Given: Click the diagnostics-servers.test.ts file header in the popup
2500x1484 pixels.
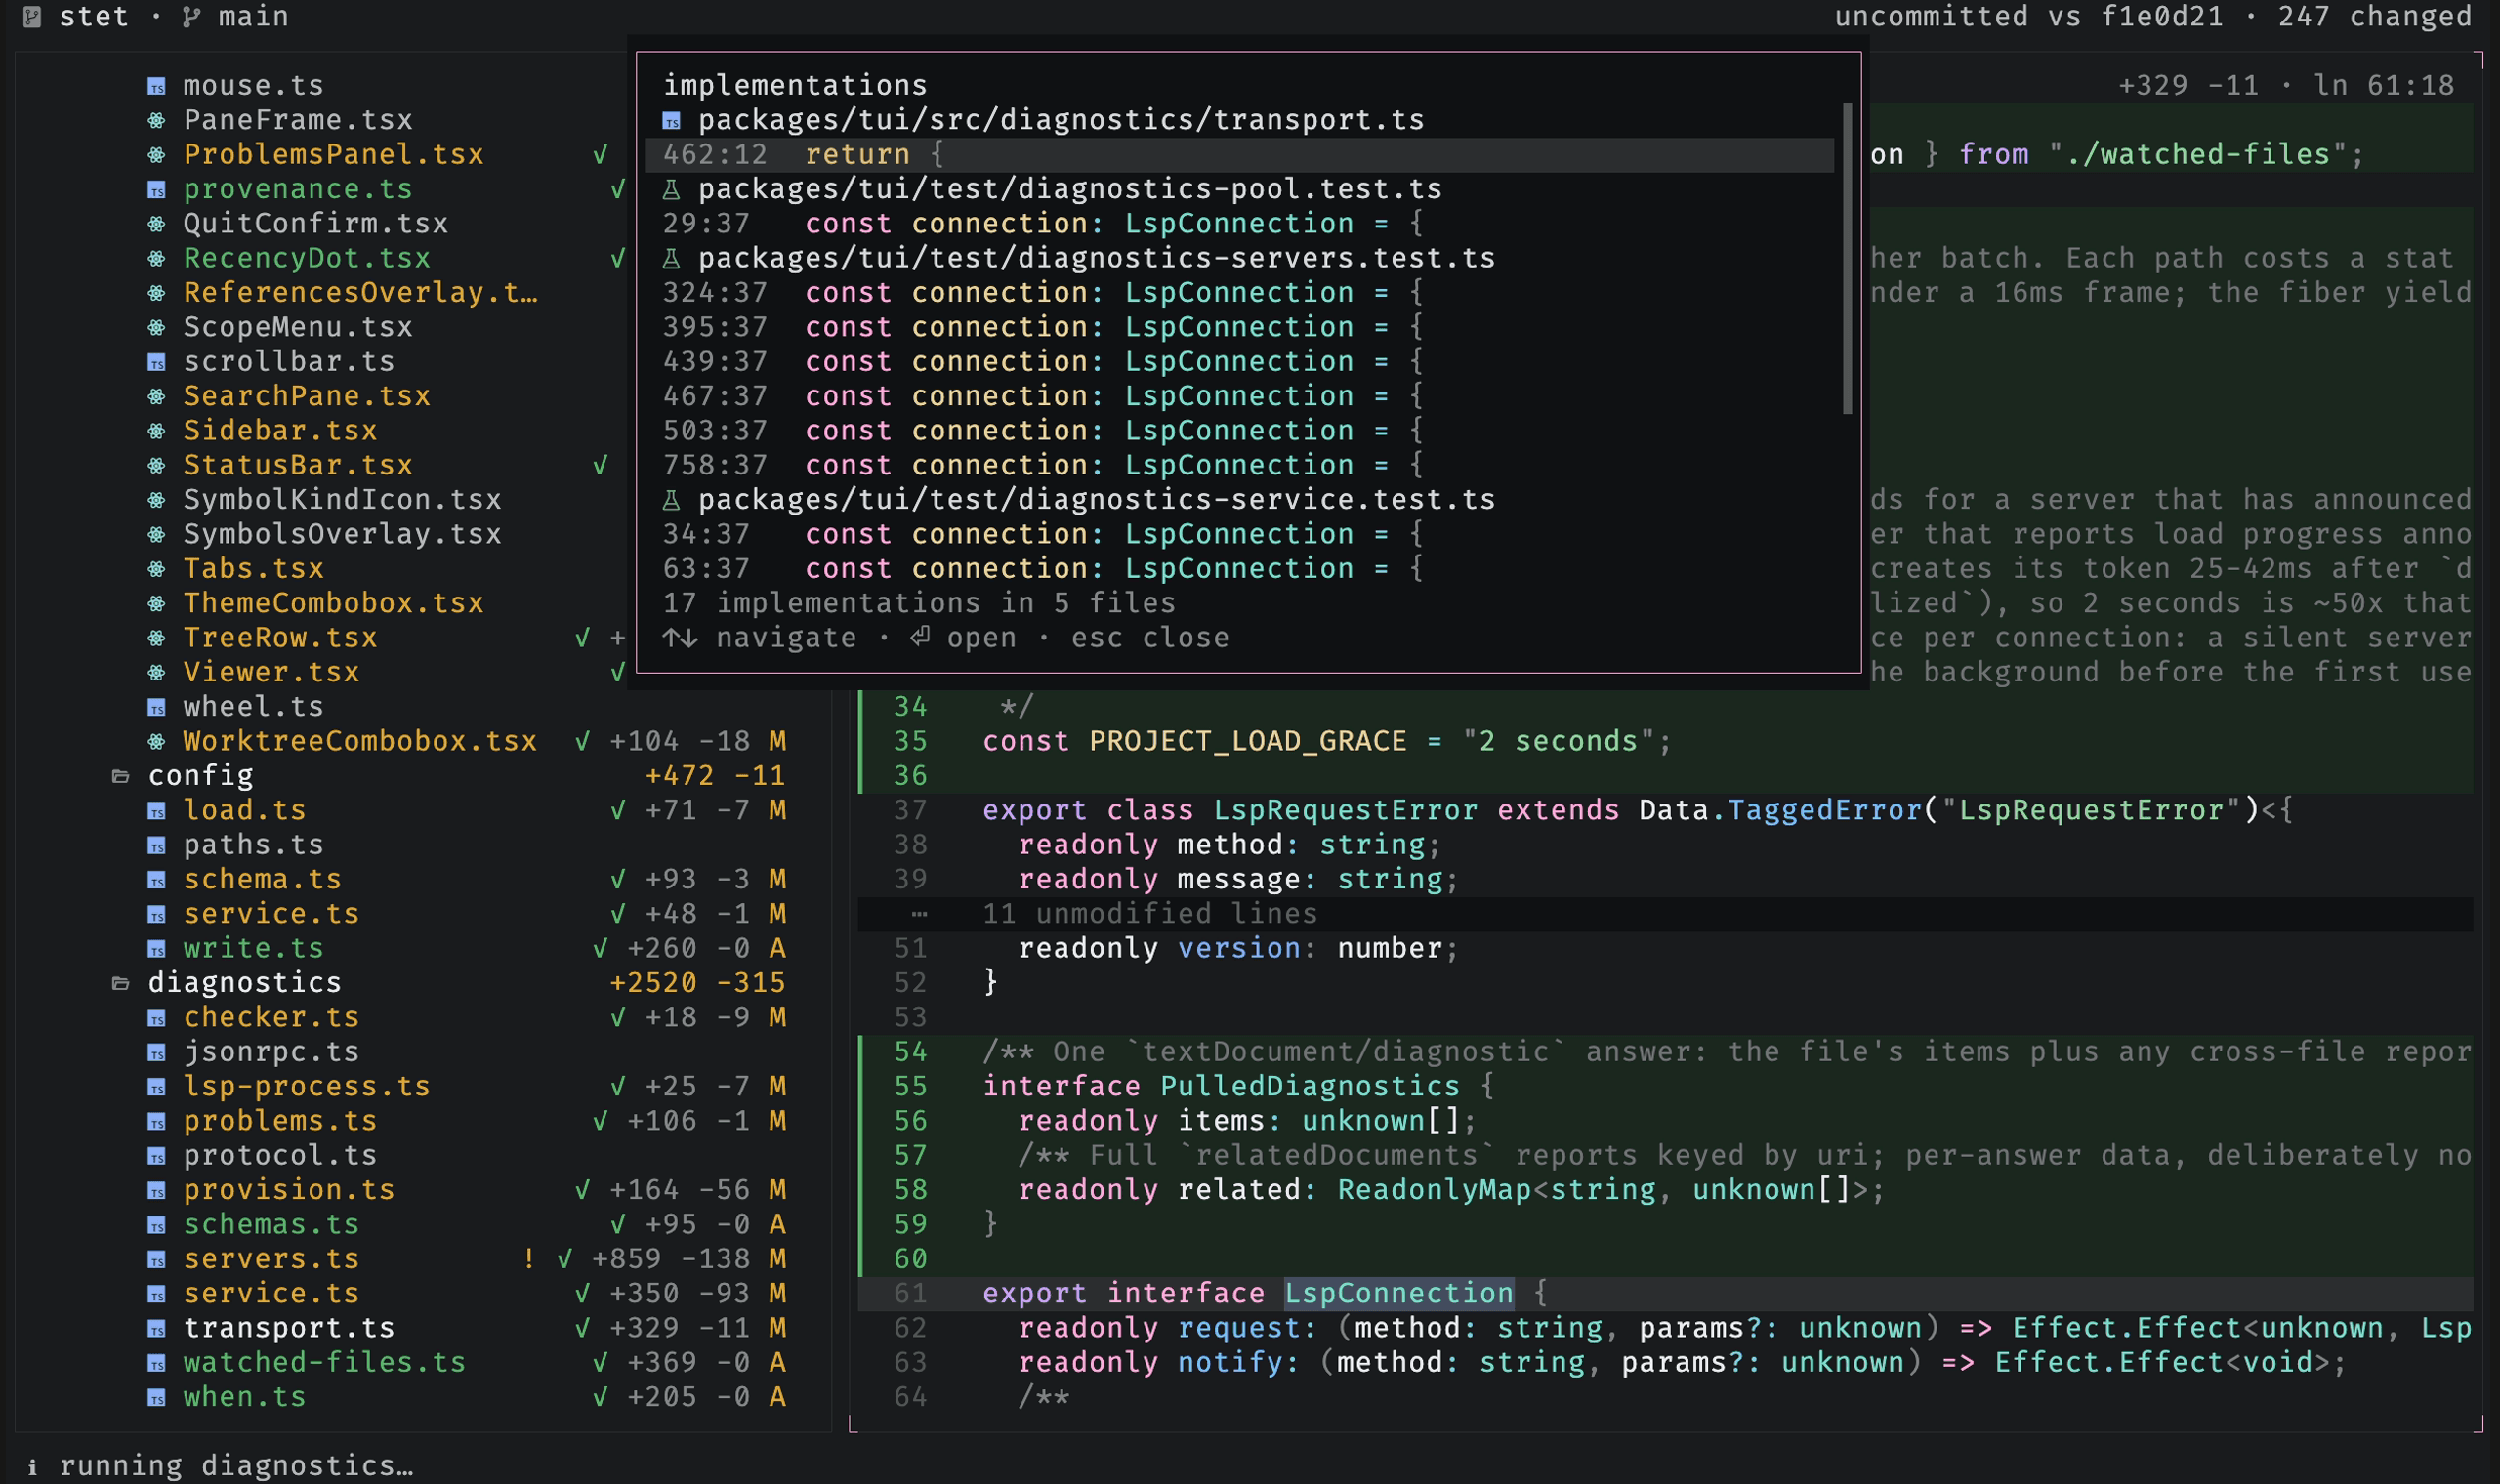Looking at the screenshot, I should click(x=1096, y=259).
